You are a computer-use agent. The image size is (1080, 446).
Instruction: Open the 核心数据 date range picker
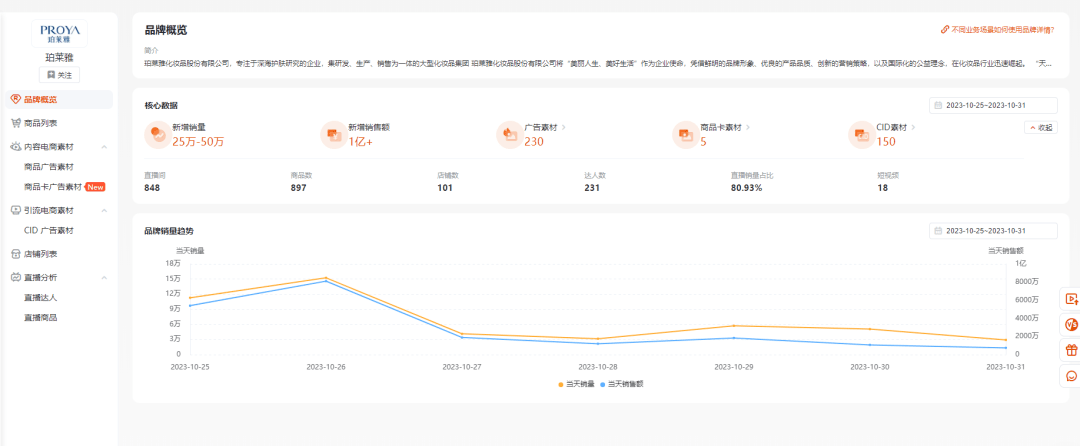992,105
